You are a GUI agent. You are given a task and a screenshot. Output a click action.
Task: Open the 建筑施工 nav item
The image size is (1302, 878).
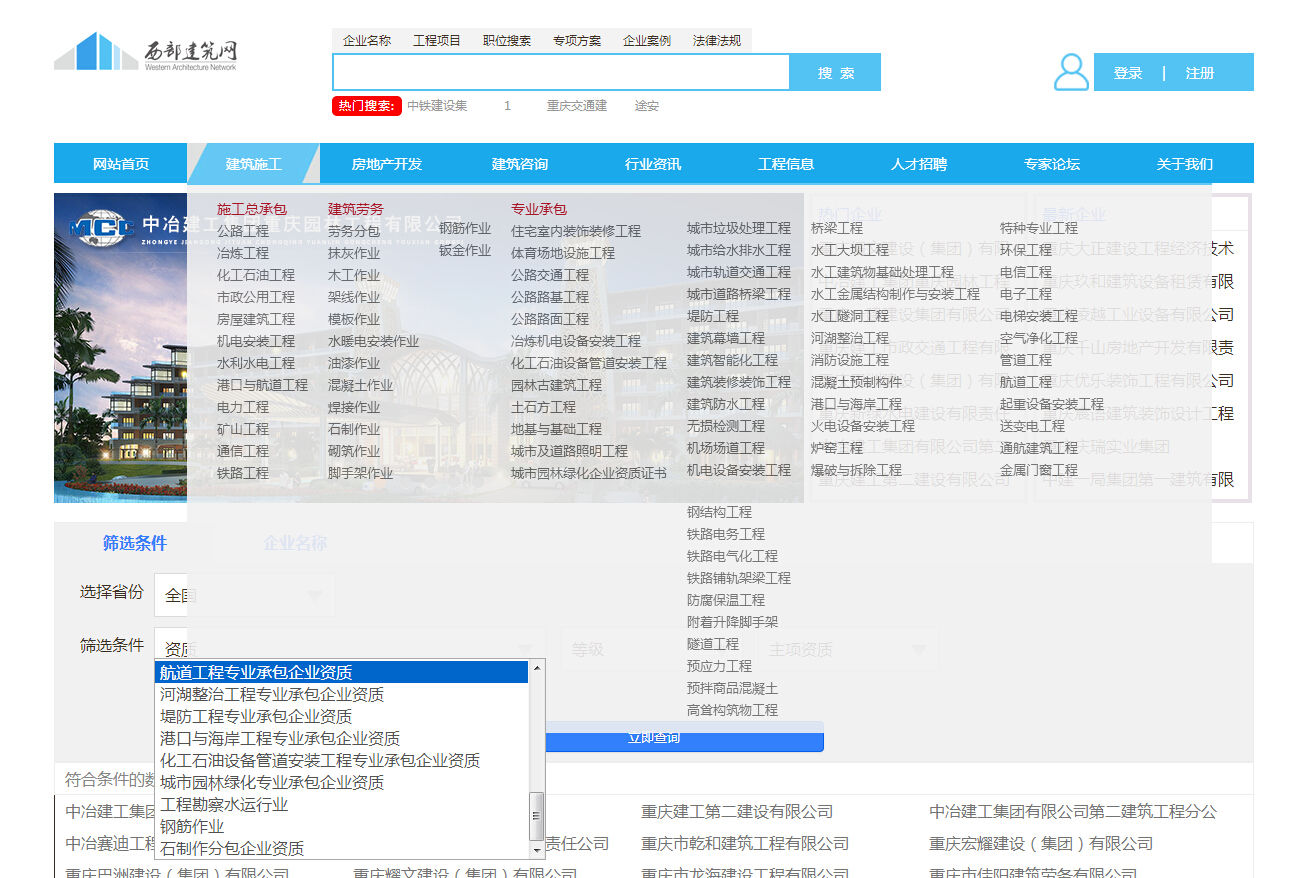point(254,164)
